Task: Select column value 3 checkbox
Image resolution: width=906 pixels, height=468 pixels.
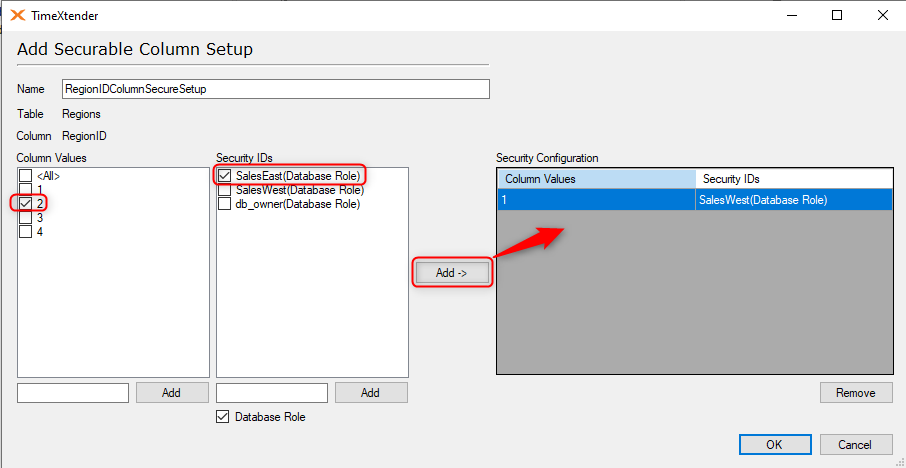Action: point(25,217)
